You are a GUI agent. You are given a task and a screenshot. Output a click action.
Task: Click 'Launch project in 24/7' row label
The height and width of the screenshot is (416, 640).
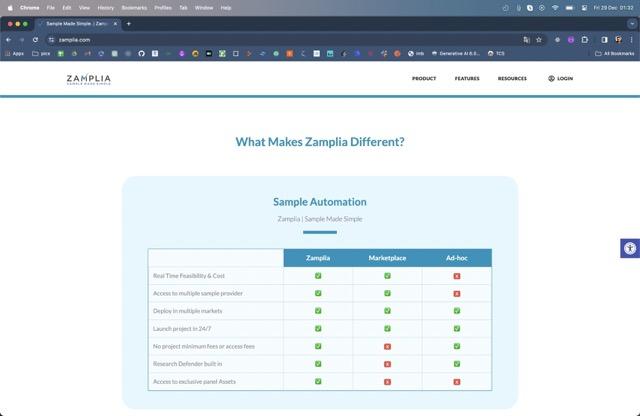click(182, 329)
